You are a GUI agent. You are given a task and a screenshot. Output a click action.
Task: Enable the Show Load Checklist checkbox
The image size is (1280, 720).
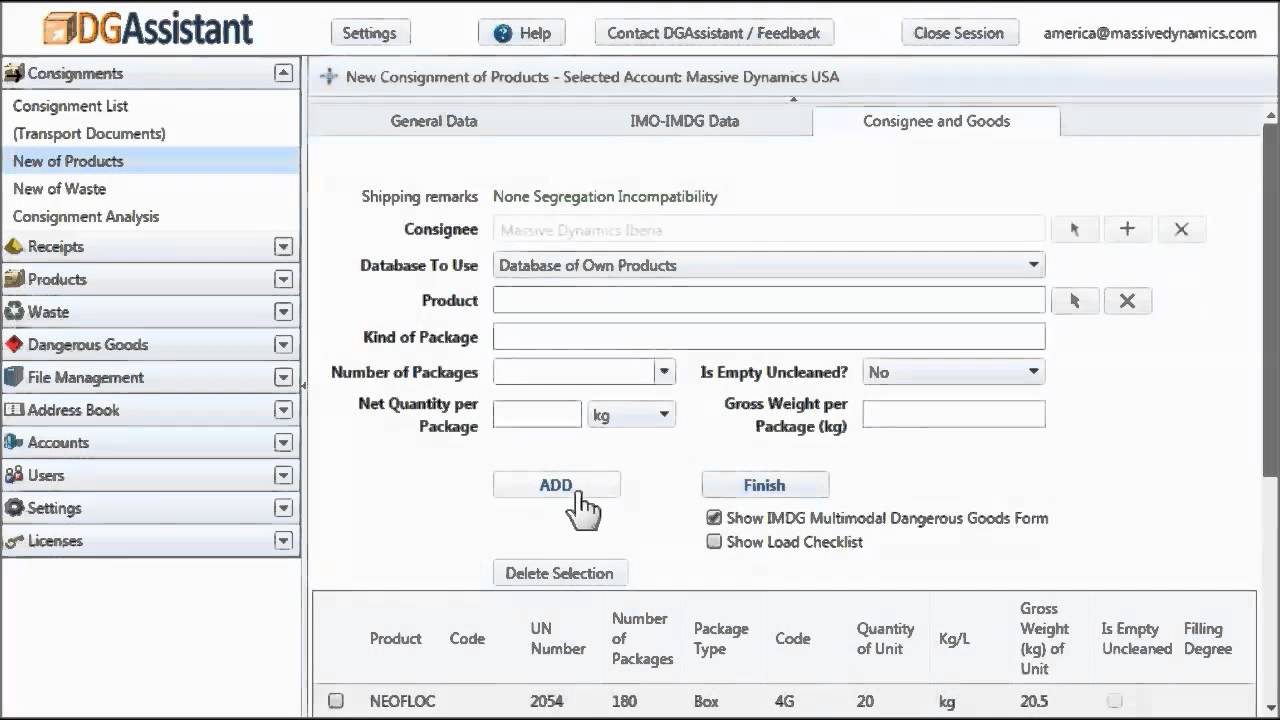coord(714,542)
